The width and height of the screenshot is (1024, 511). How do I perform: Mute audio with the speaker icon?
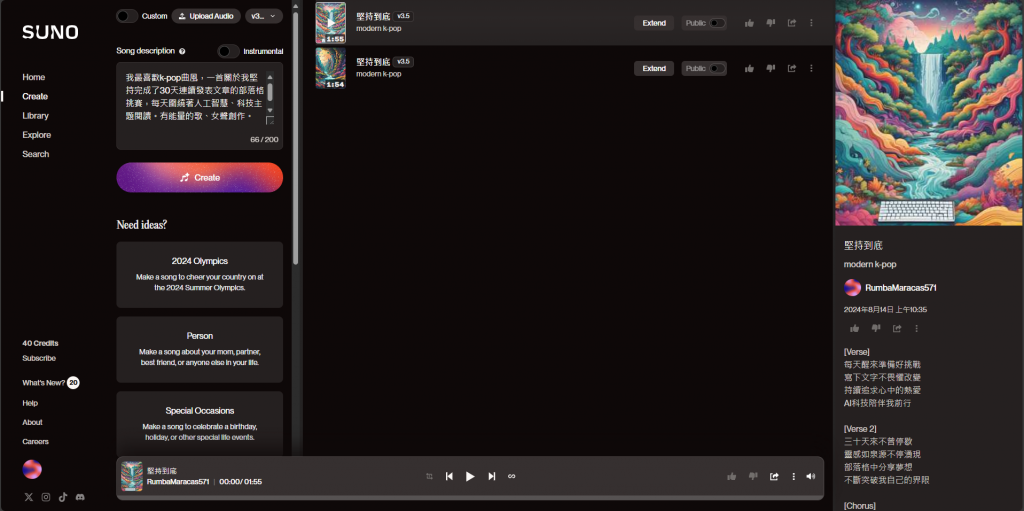(x=810, y=476)
